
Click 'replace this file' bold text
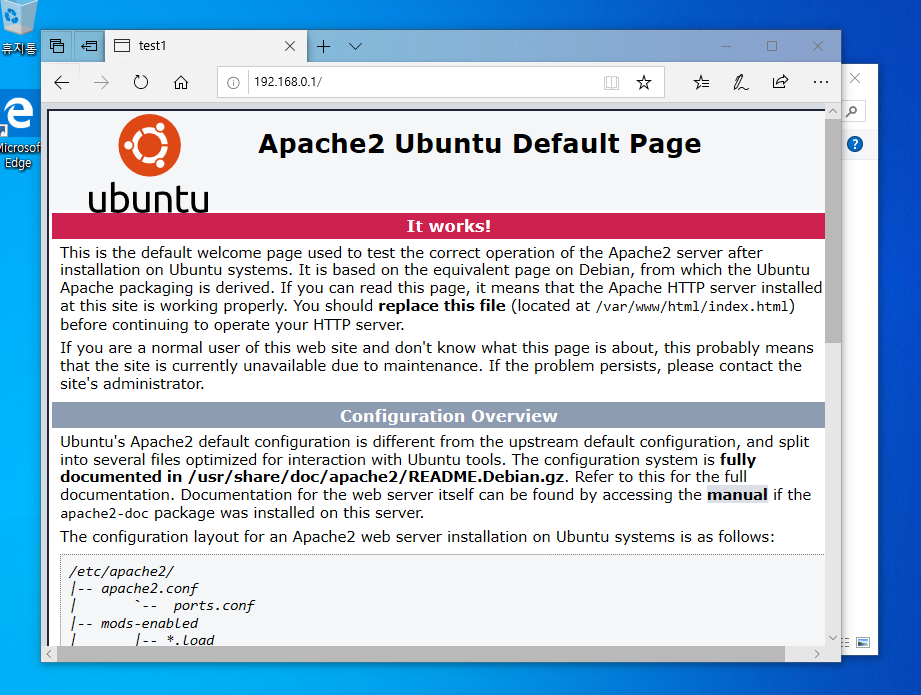[x=442, y=306]
